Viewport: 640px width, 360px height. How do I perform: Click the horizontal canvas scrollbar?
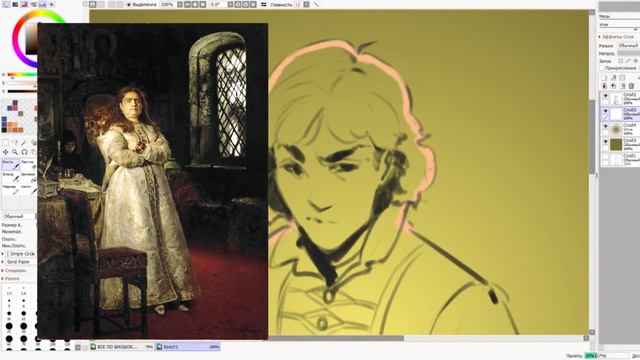click(x=336, y=338)
